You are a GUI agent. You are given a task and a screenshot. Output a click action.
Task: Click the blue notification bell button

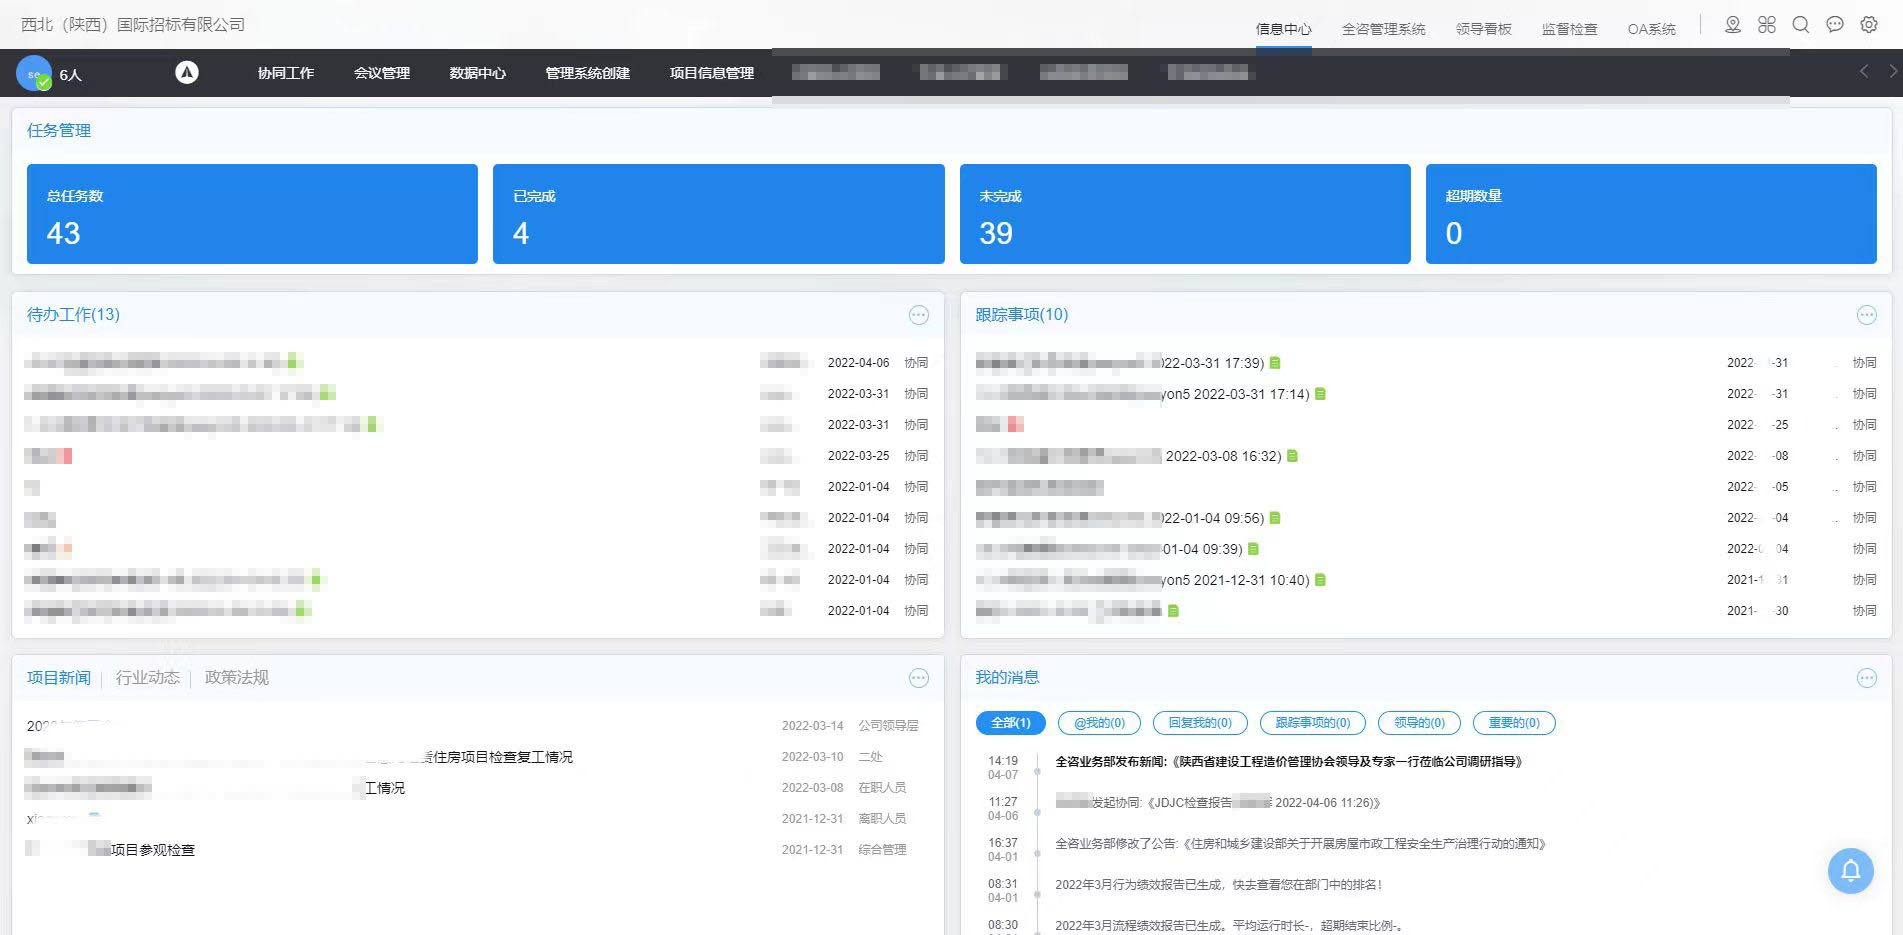pyautogui.click(x=1850, y=871)
